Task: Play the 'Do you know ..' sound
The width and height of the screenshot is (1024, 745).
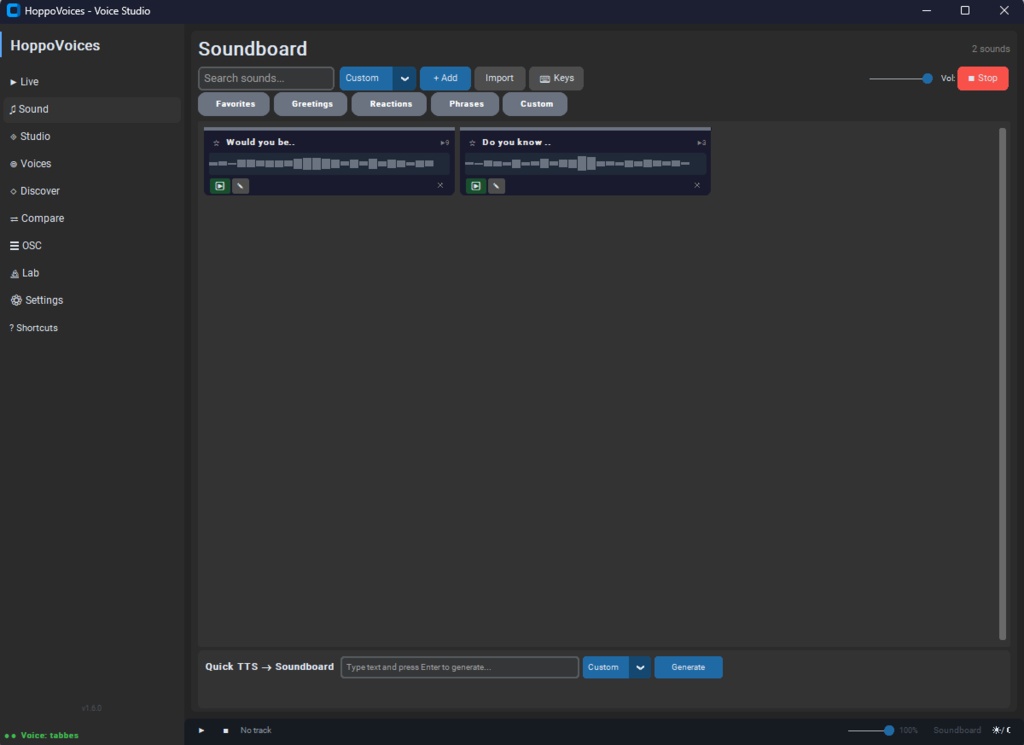Action: (x=476, y=186)
